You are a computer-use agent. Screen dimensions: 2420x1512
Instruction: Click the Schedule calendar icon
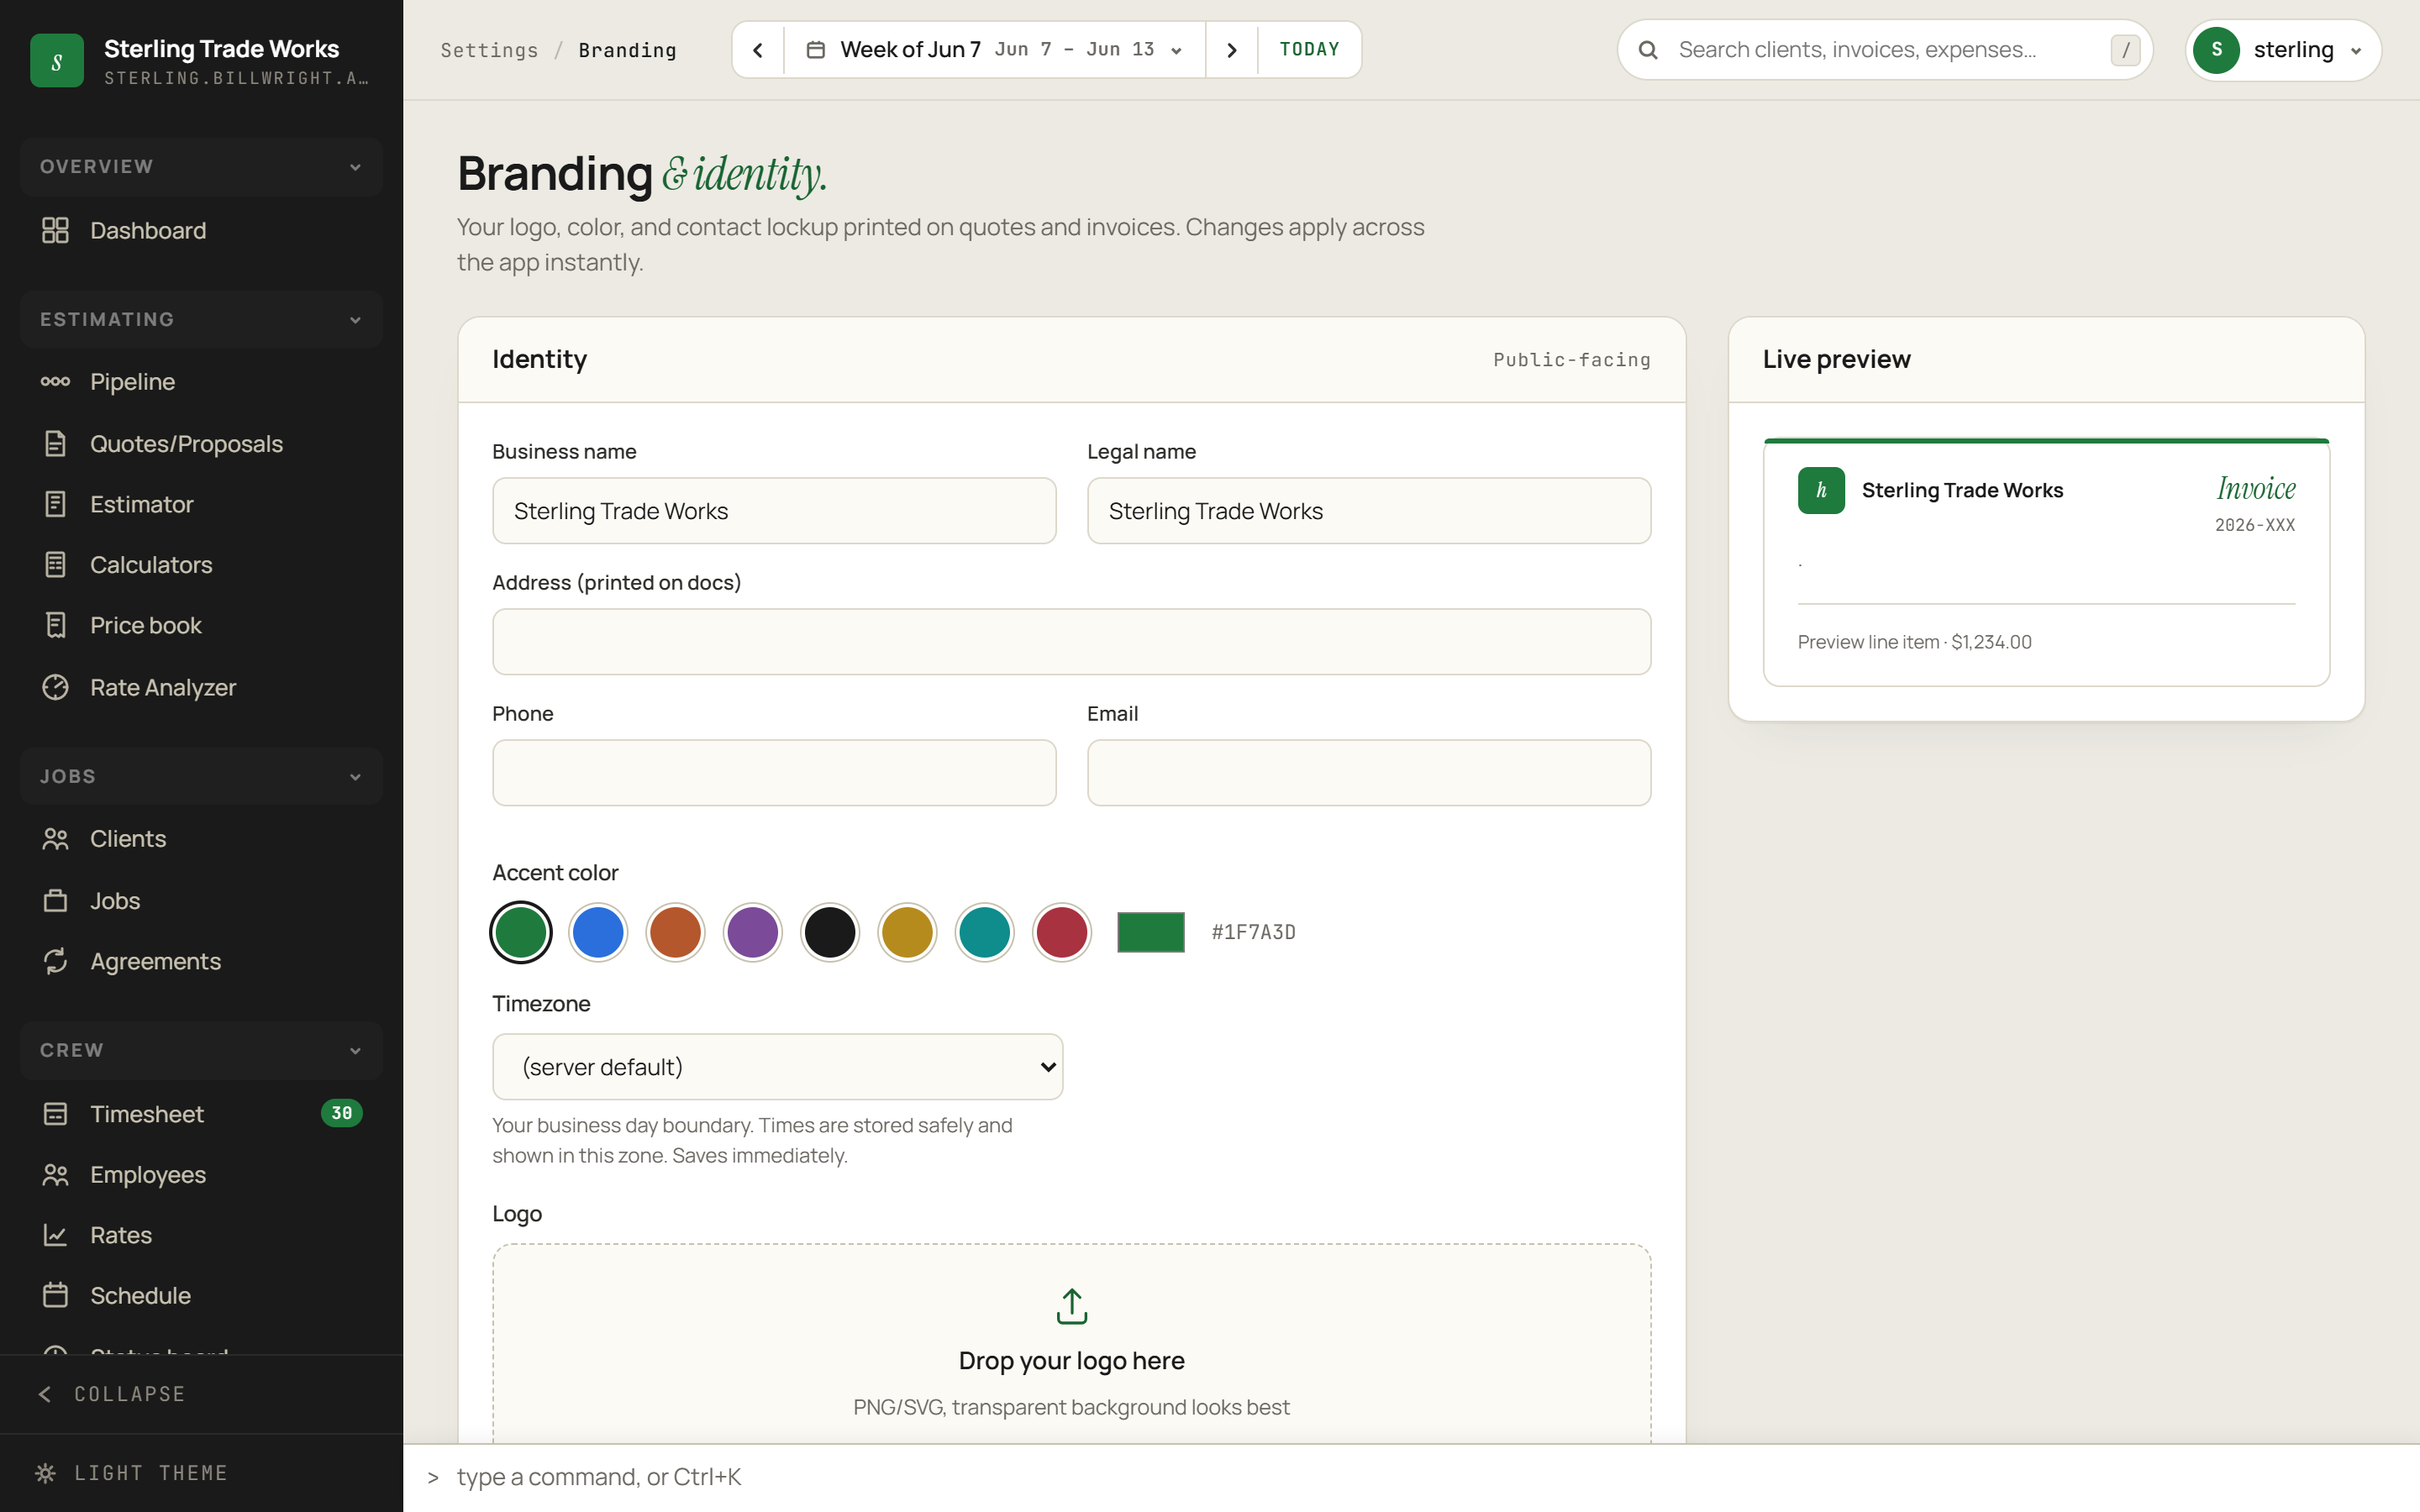point(55,1295)
